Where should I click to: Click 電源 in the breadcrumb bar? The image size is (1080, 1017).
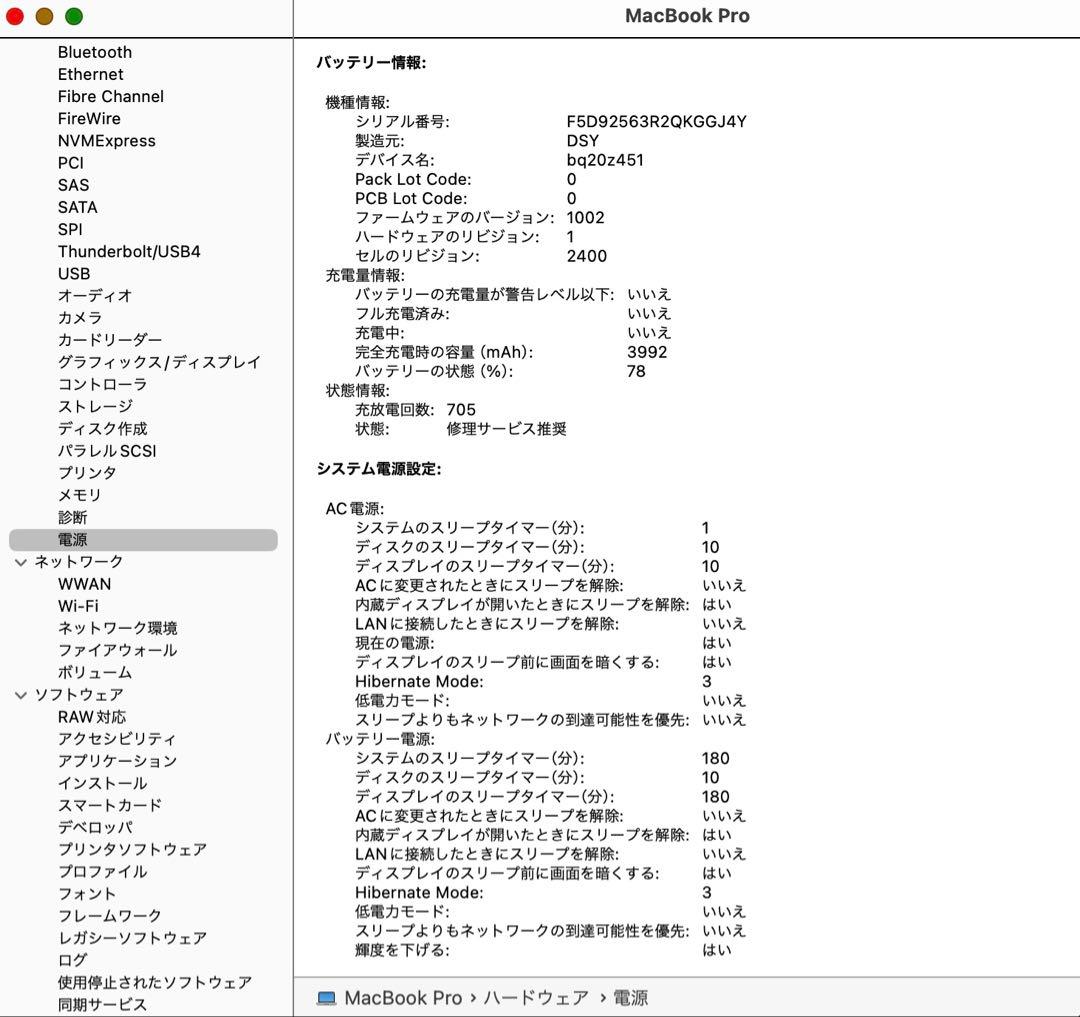[x=632, y=997]
